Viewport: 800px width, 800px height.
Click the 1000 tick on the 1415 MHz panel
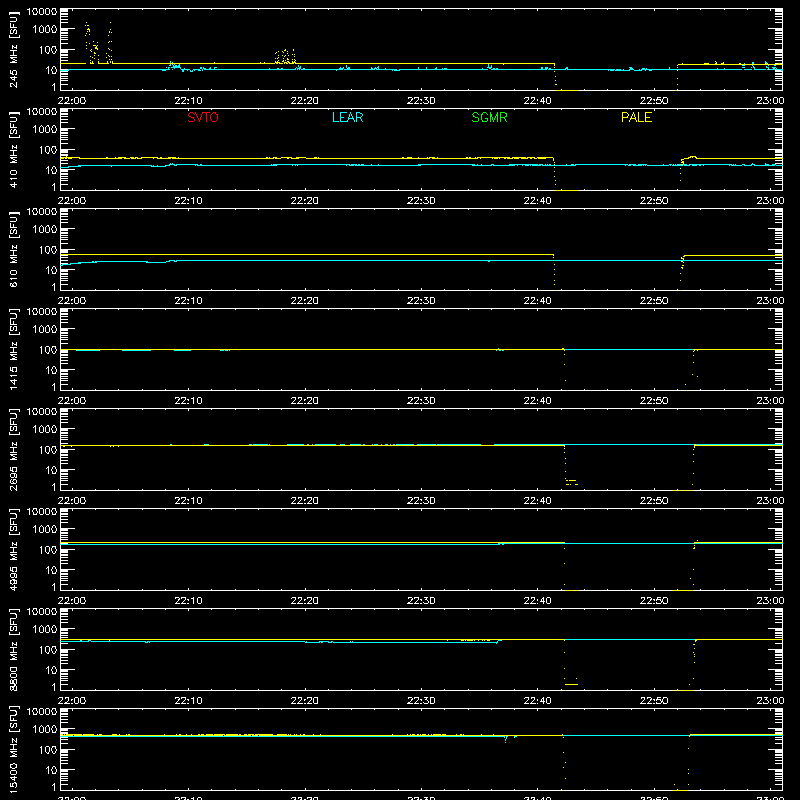[45, 329]
